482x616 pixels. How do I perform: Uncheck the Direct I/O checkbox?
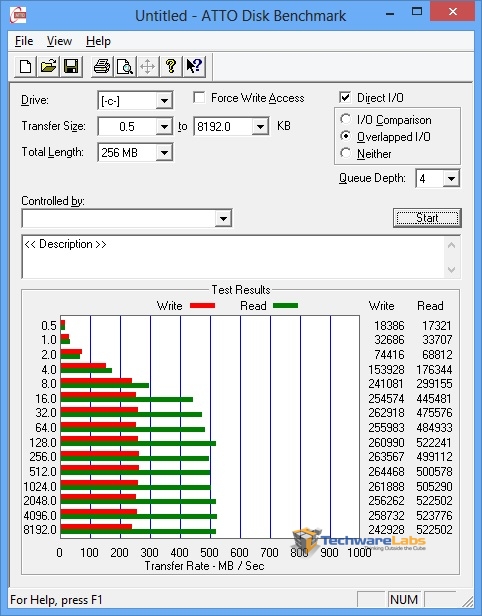345,97
